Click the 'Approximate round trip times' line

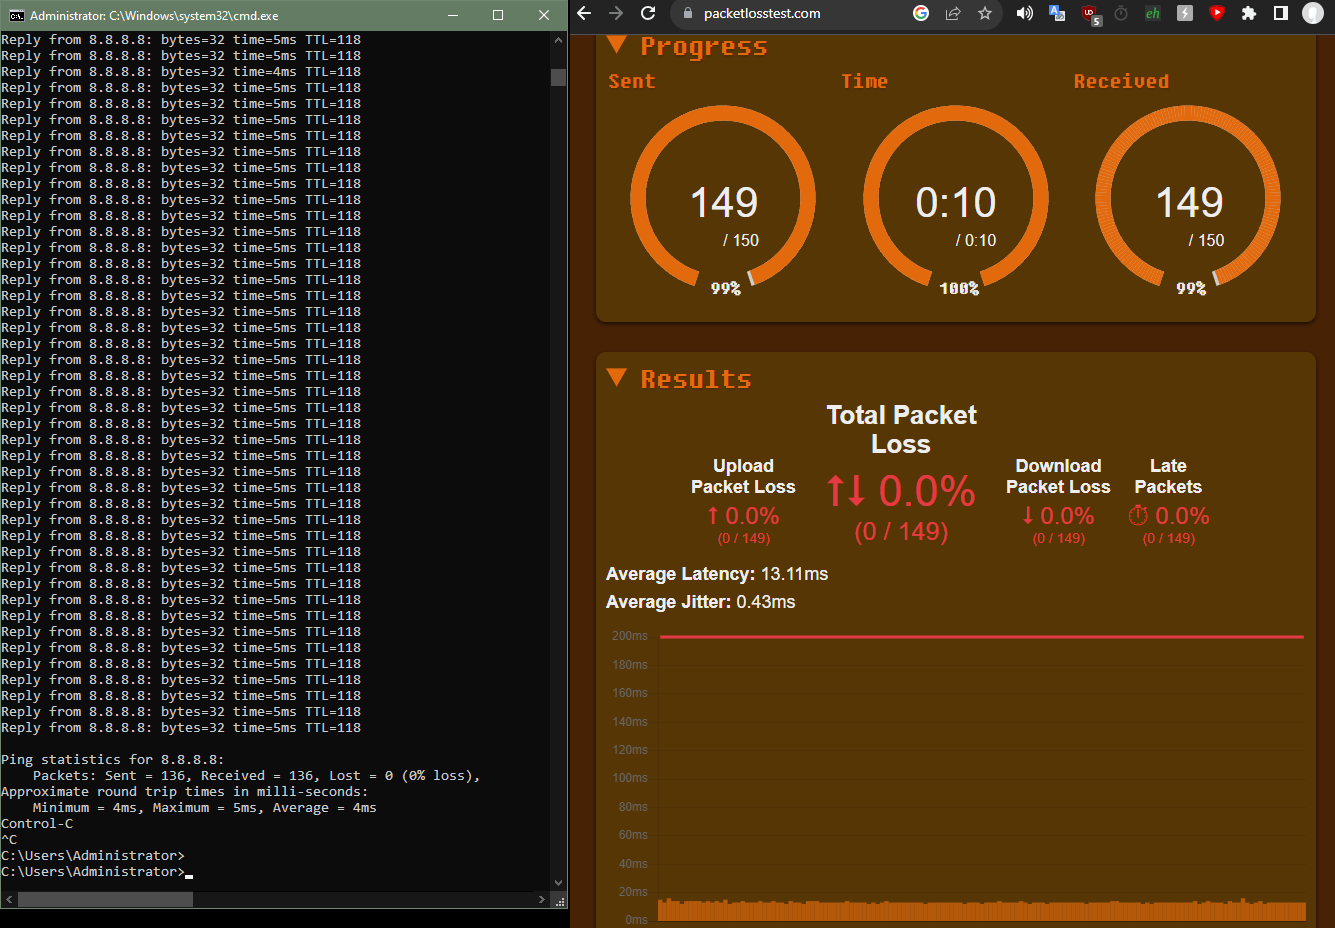coord(185,792)
